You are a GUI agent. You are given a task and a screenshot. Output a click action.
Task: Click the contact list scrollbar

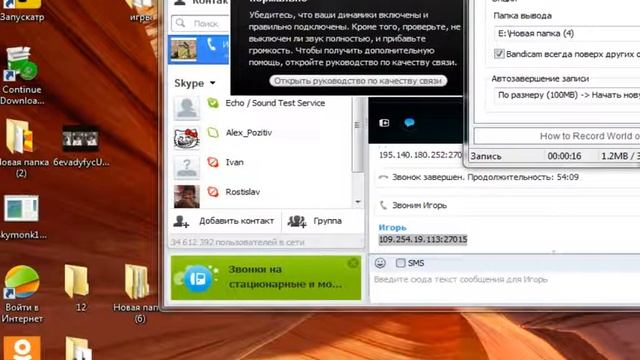click(358, 135)
